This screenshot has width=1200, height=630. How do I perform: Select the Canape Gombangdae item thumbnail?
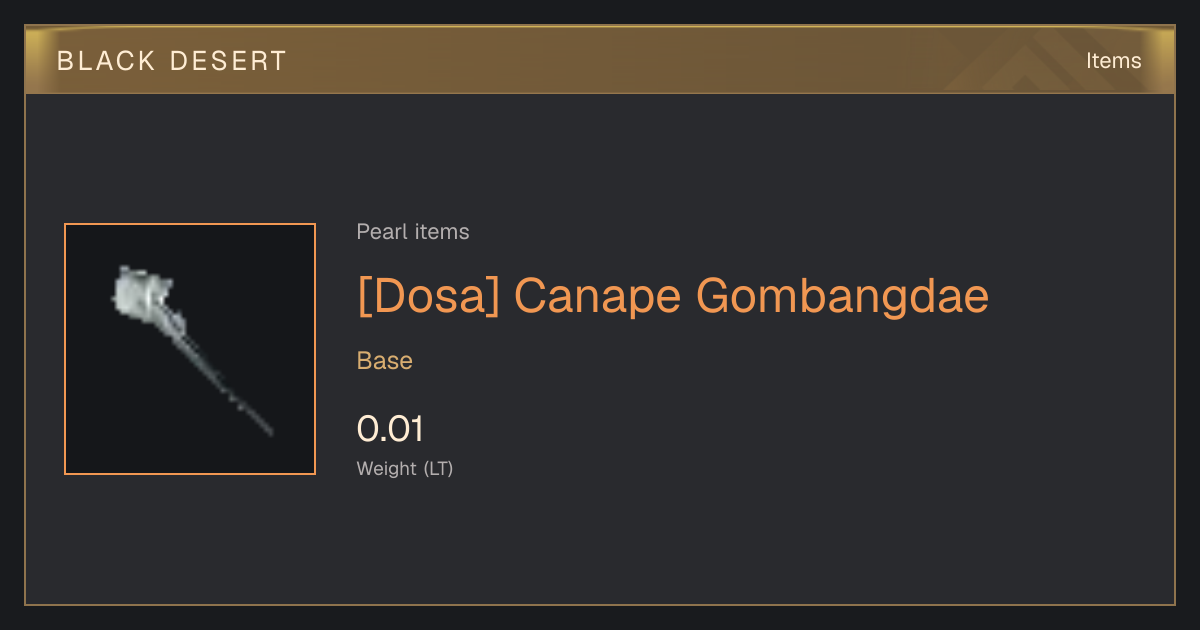pos(190,349)
